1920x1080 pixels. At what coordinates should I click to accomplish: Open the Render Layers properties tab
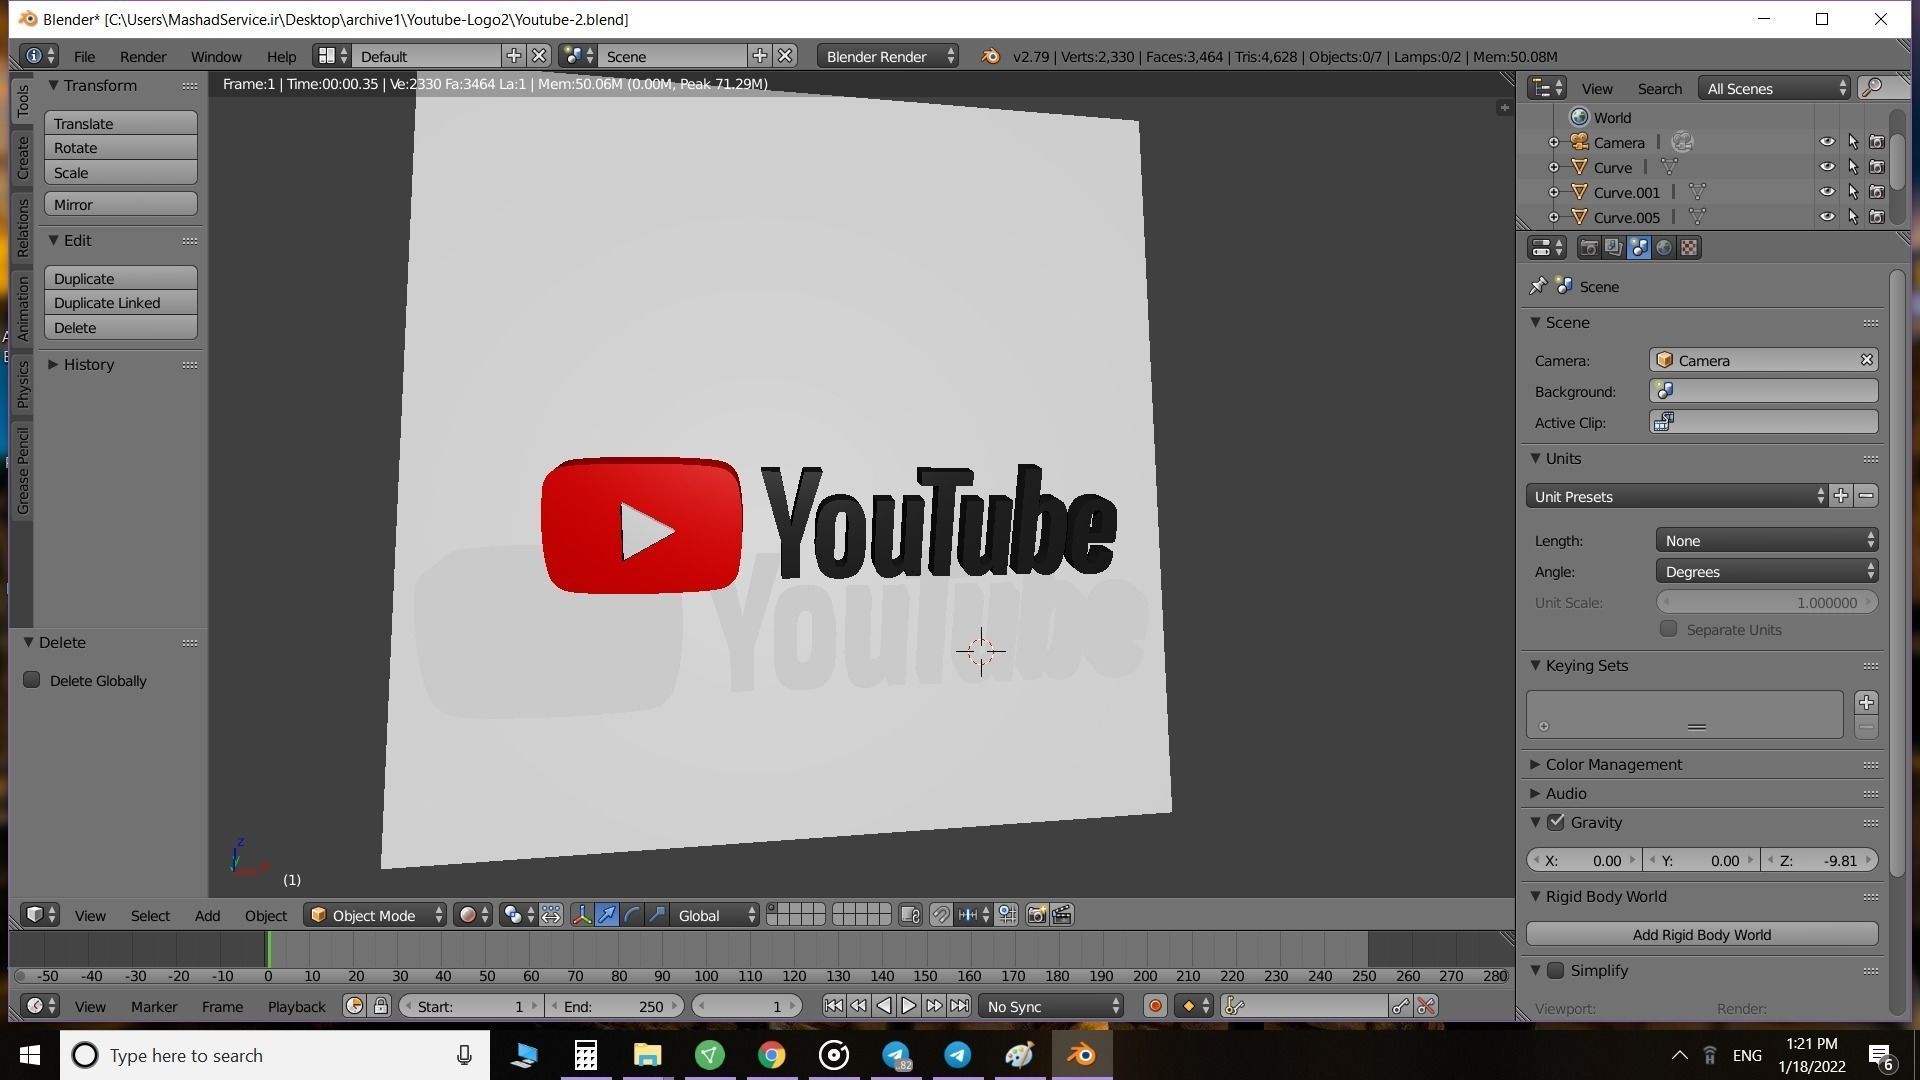pyautogui.click(x=1614, y=248)
